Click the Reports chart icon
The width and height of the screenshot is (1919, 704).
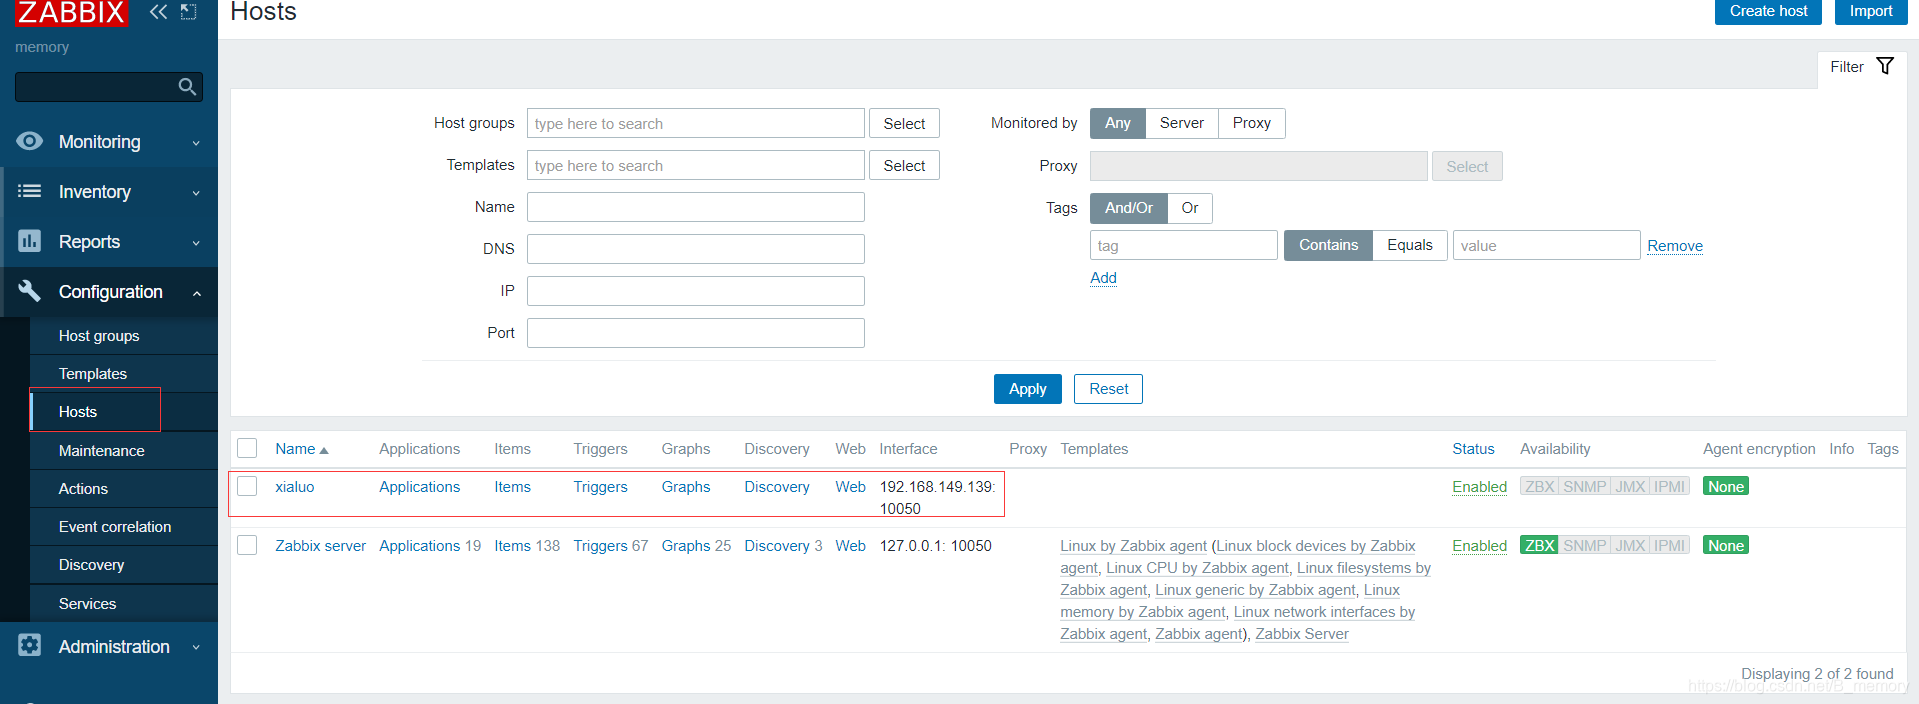[x=30, y=241]
